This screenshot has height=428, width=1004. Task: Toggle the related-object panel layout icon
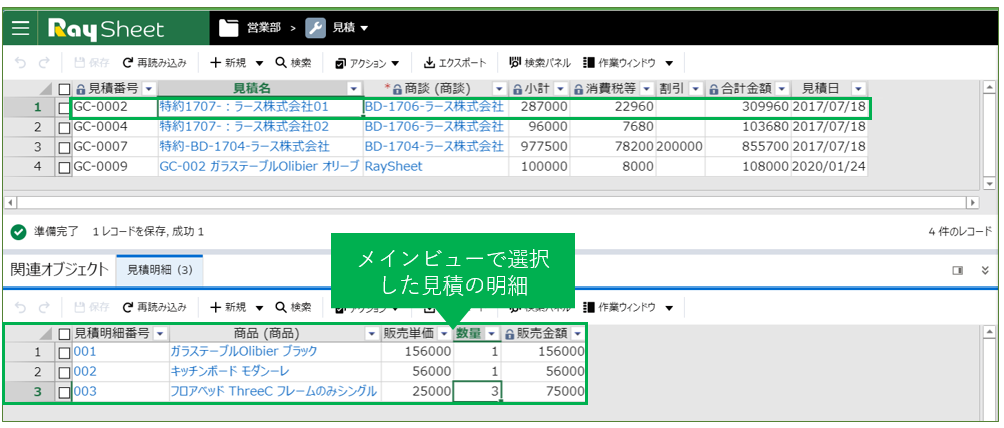[958, 271]
